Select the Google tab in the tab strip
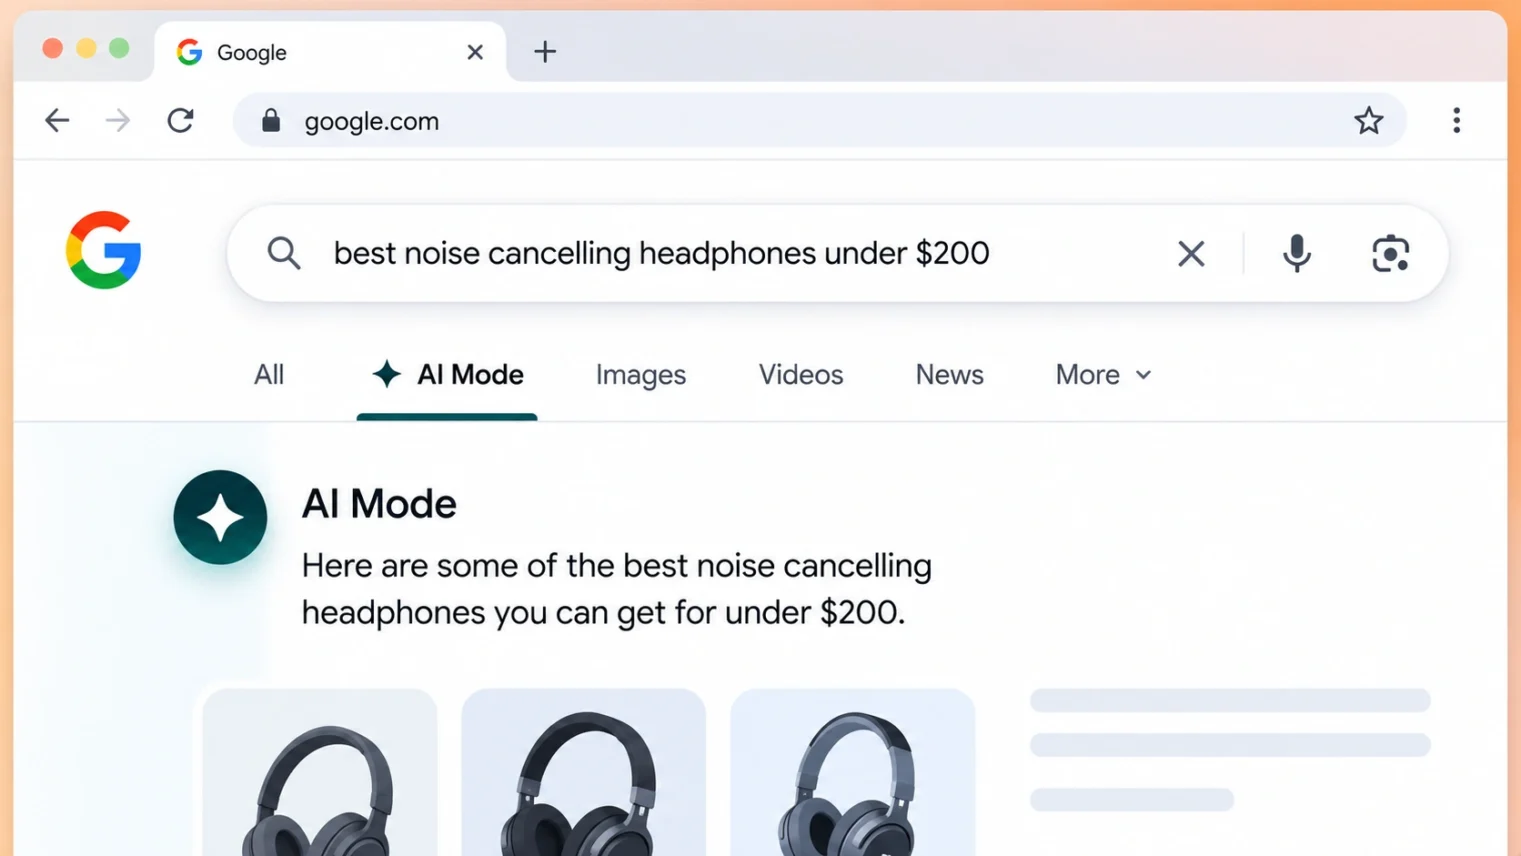Viewport: 1521px width, 856px height. 330,52
